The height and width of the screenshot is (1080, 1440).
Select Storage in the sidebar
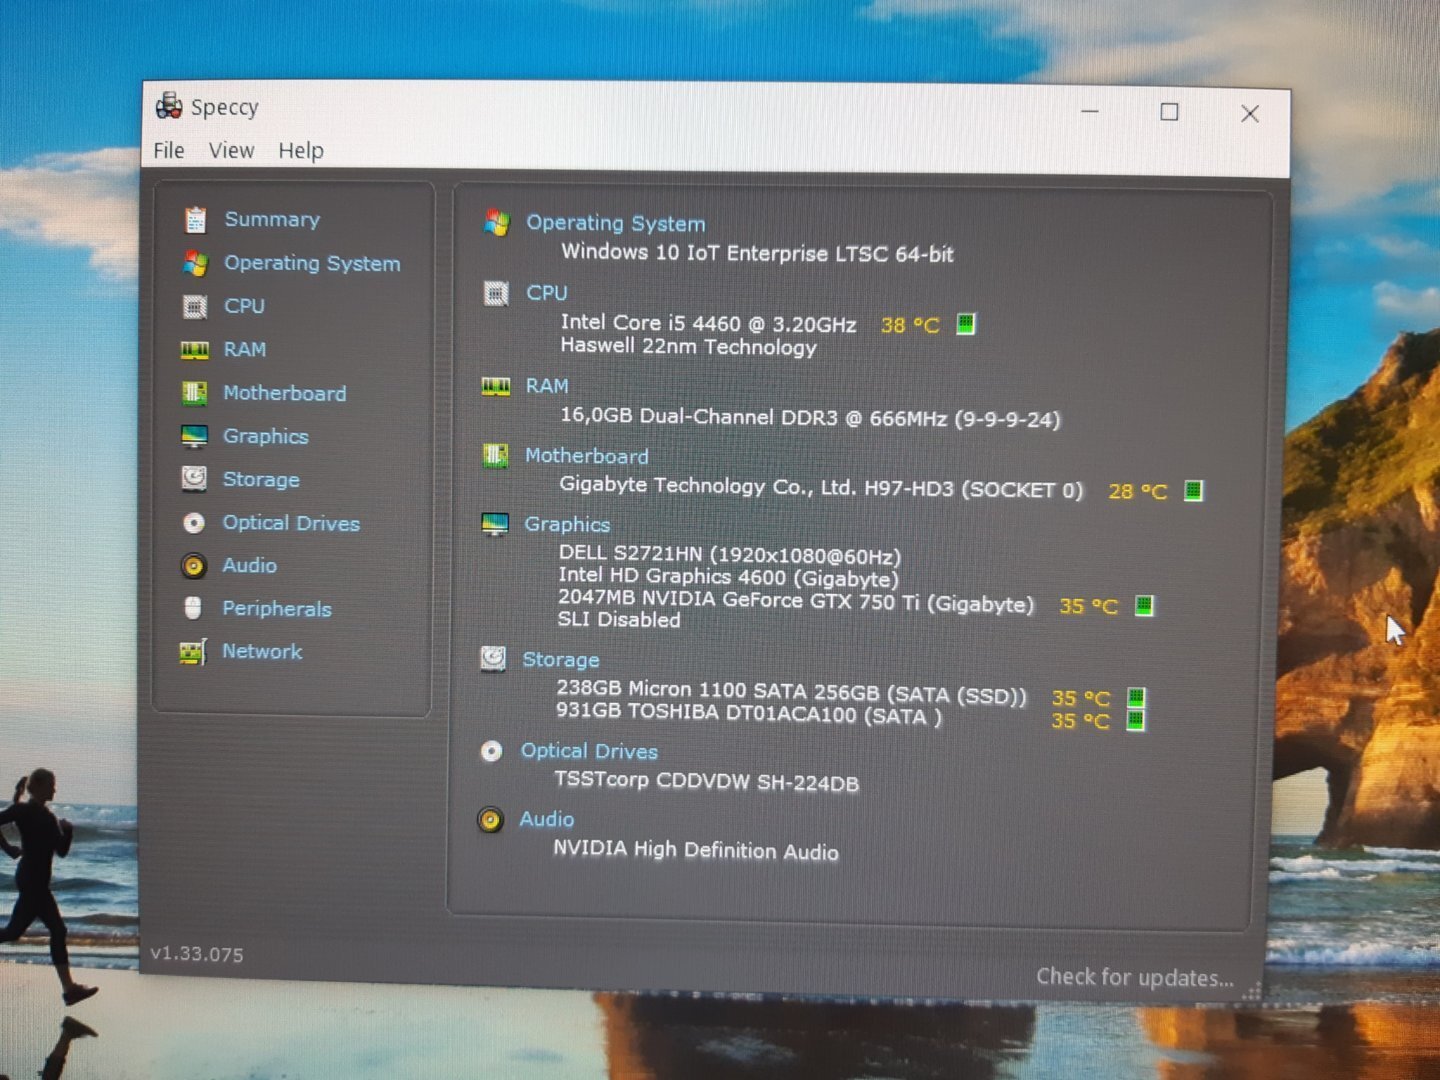(261, 479)
